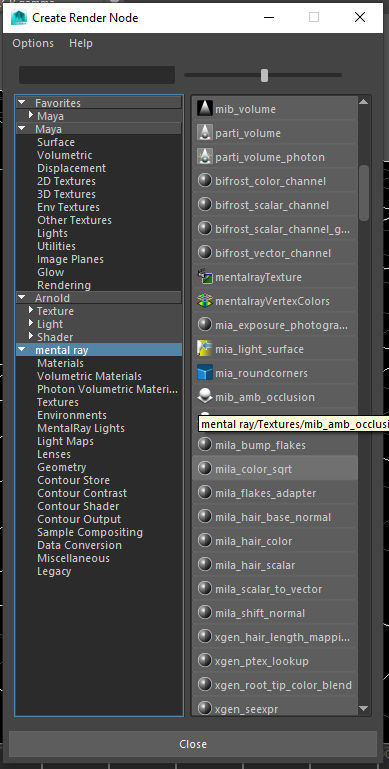The image size is (389, 769).
Task: Collapse the Favorites category arrow
Action: click(22, 103)
